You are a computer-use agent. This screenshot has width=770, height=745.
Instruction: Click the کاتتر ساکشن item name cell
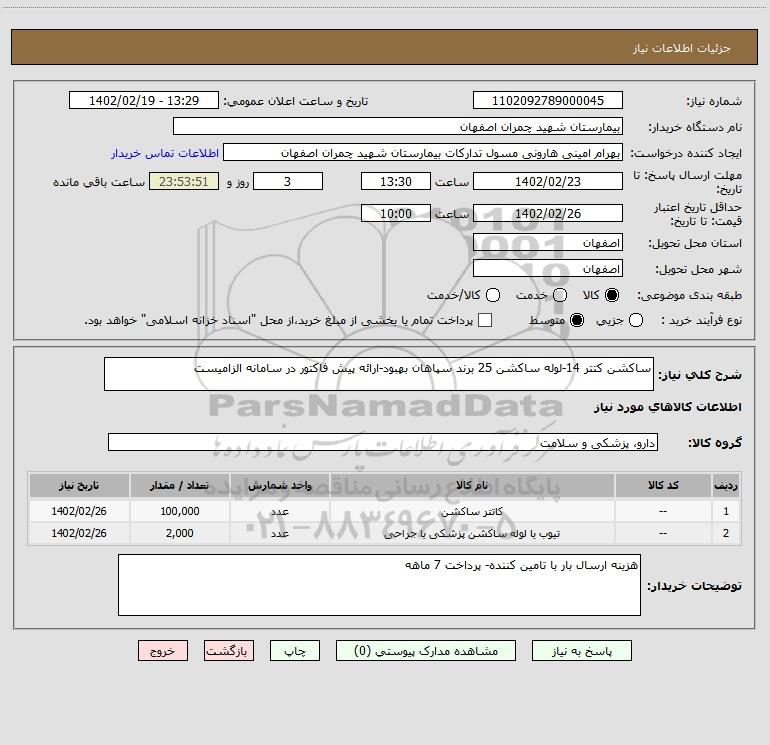[x=472, y=511]
